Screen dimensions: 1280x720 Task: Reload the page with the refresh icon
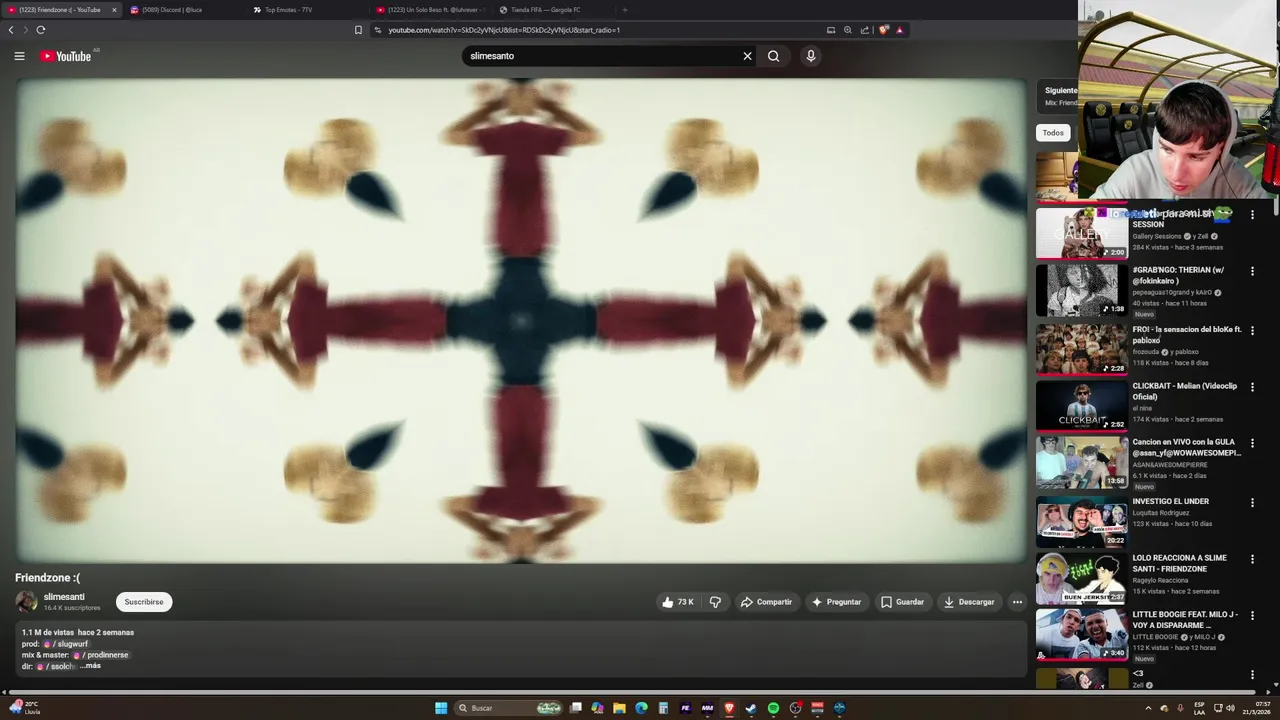(41, 30)
